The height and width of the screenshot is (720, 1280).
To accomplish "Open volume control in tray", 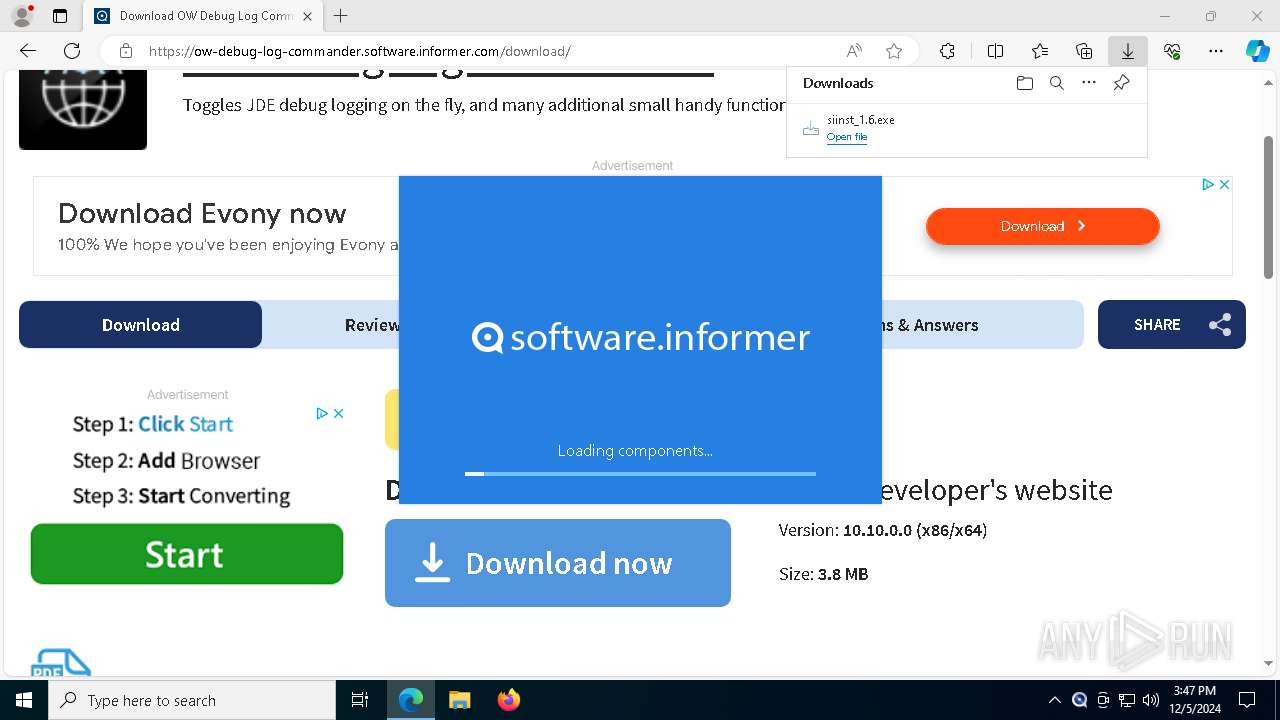I will point(1151,700).
